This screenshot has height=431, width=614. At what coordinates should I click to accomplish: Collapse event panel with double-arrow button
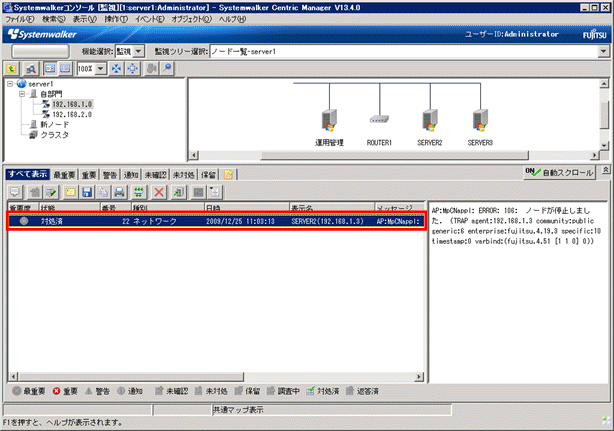(605, 170)
